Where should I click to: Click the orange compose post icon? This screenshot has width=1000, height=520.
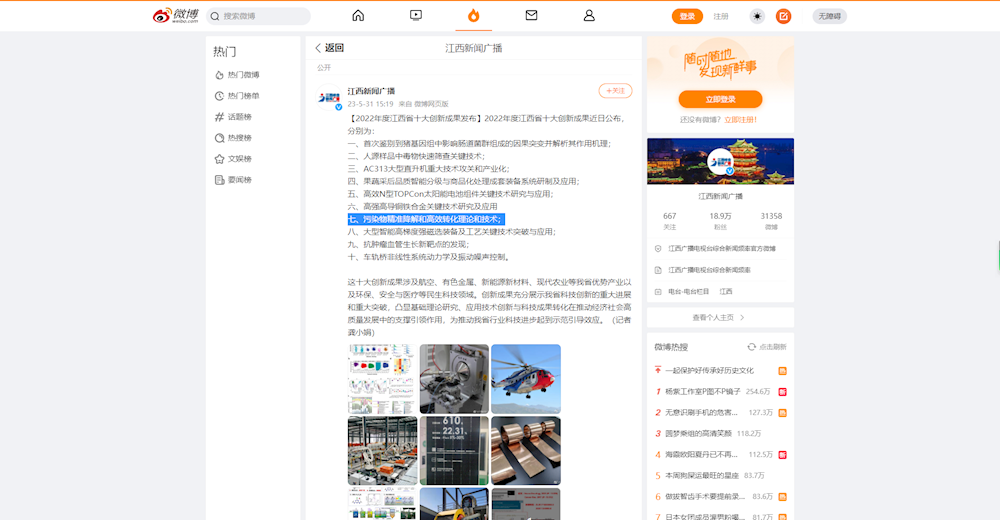click(784, 16)
